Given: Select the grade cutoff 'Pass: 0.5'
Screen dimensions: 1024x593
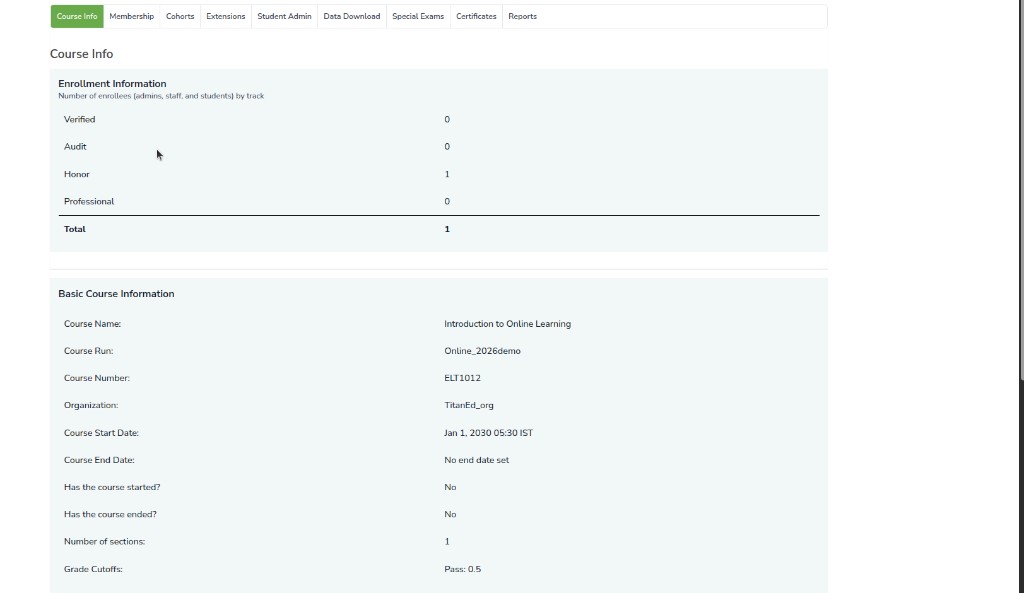Looking at the screenshot, I should coord(462,569).
